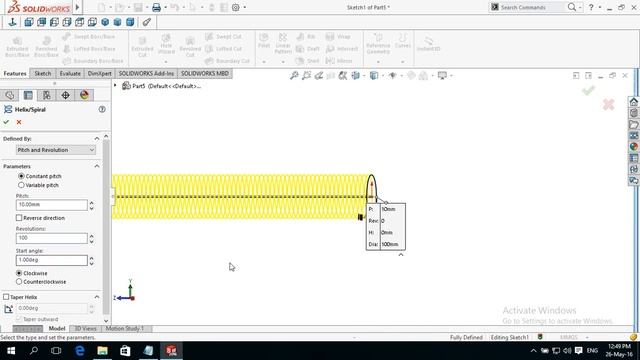Viewport: 640px width, 360px height.
Task: Click the Start angle input field
Action: click(x=51, y=260)
